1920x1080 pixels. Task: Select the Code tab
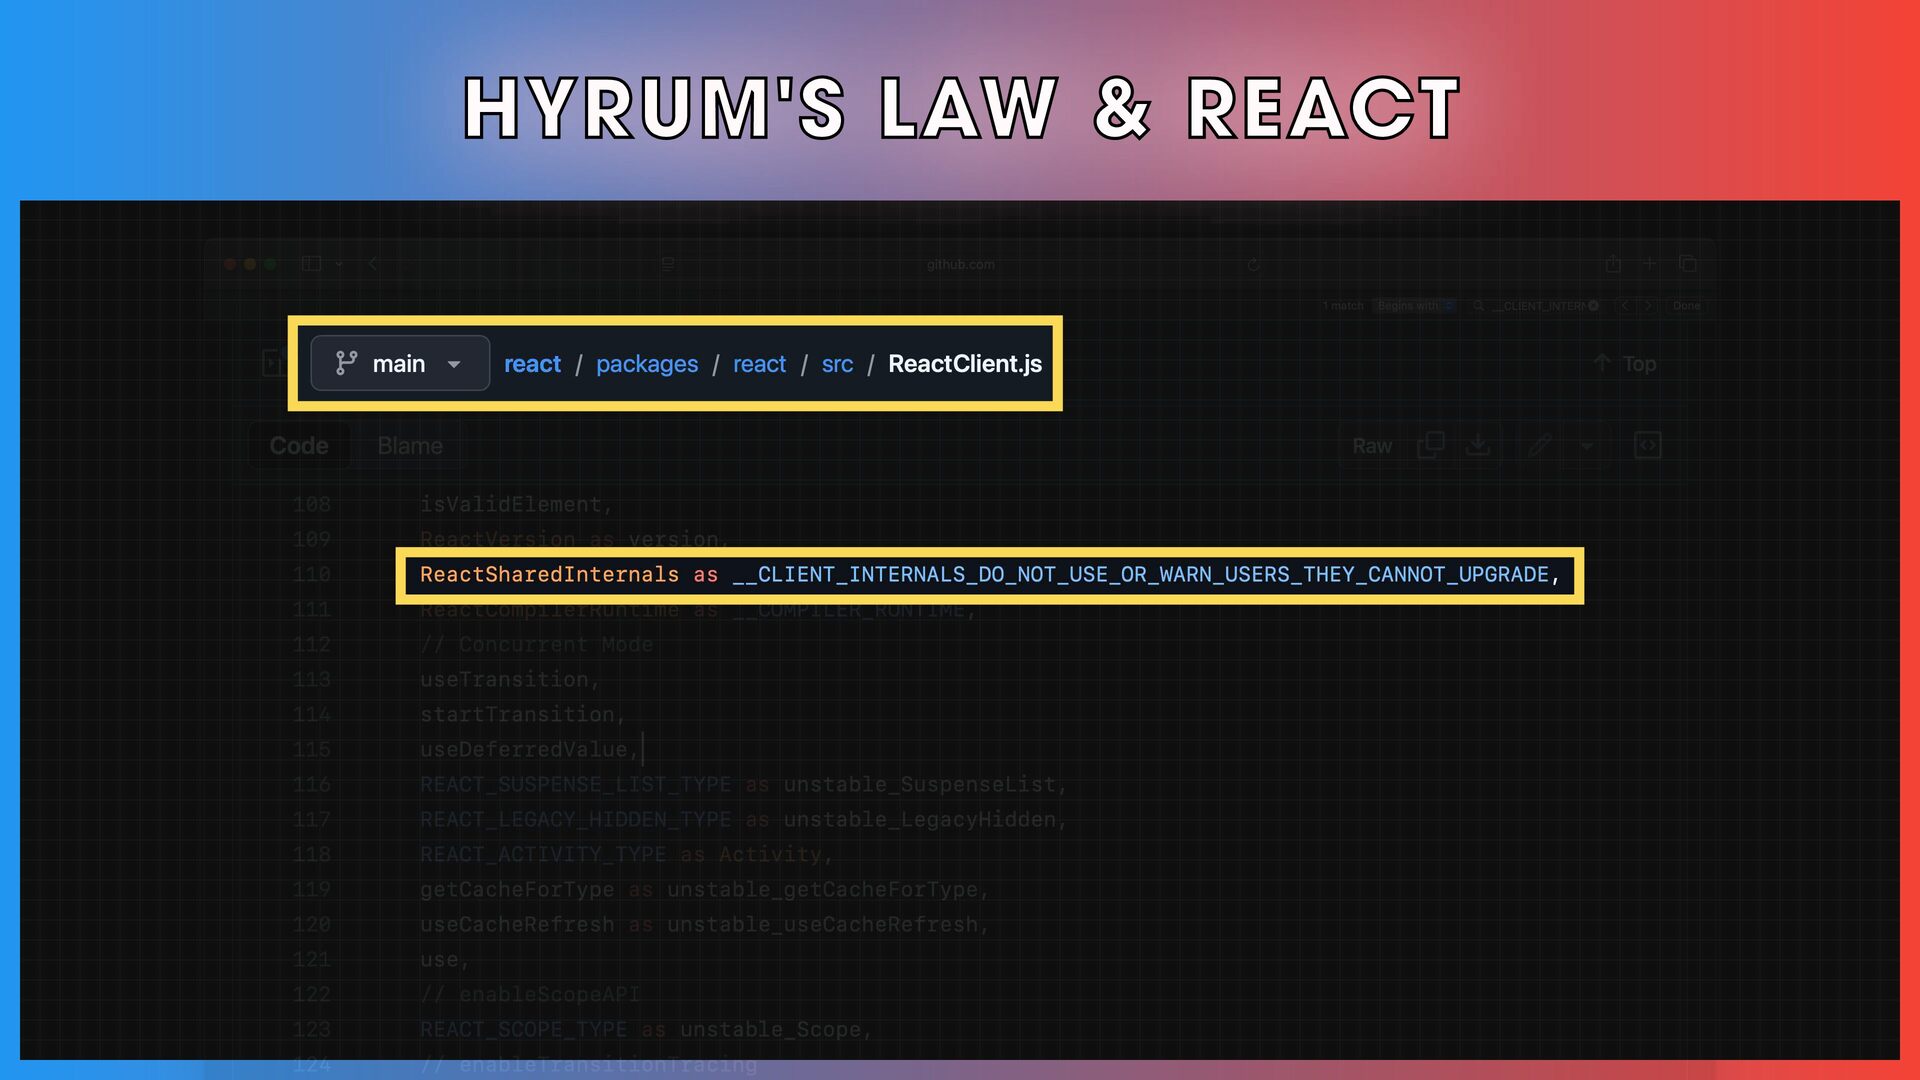299,446
